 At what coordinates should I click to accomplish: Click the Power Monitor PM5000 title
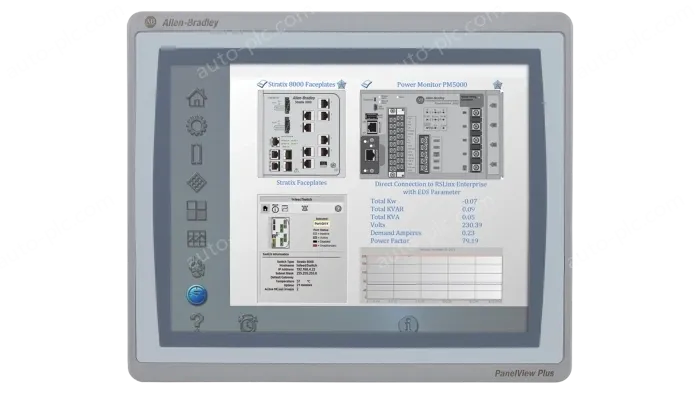point(432,84)
